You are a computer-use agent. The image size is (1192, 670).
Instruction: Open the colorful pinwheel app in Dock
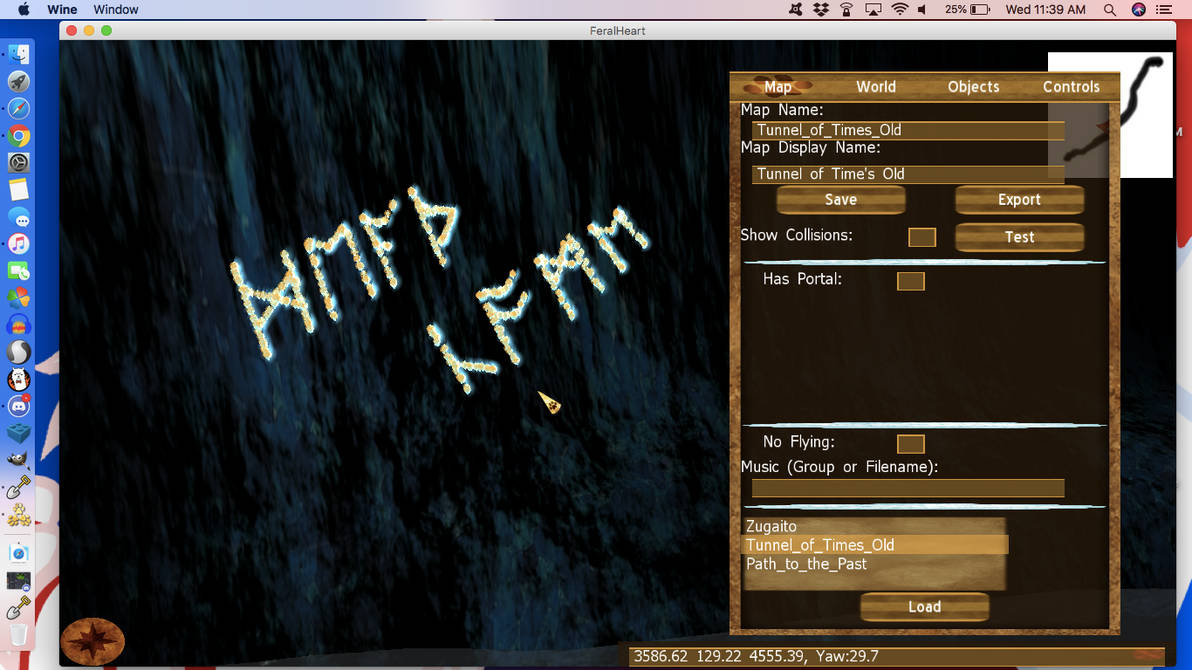[x=19, y=298]
